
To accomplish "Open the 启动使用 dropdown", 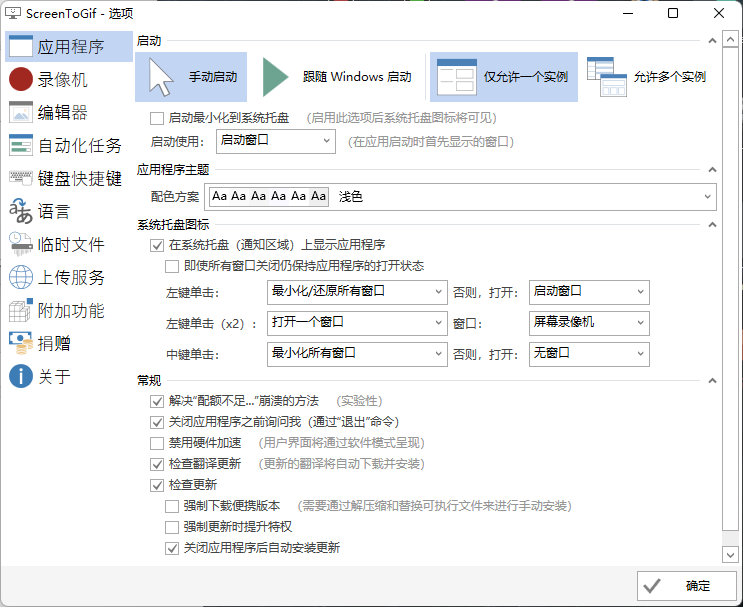I will (276, 141).
